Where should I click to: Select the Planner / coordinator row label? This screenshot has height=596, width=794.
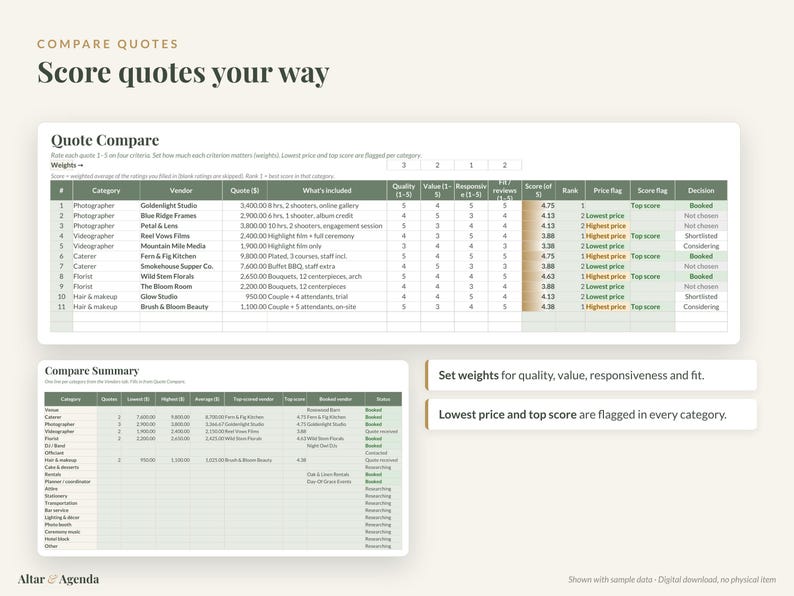(68, 482)
